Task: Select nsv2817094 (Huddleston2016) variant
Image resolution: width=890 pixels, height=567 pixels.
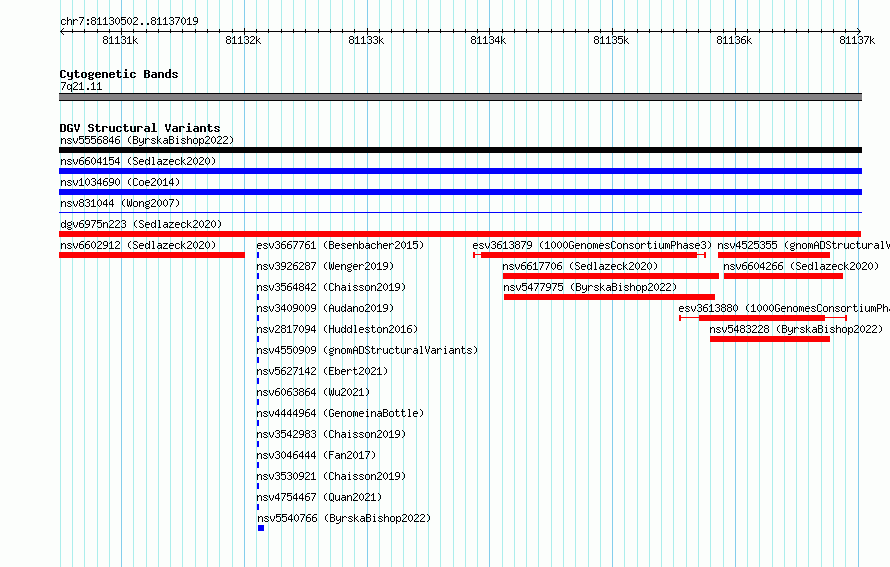Action: coord(337,329)
